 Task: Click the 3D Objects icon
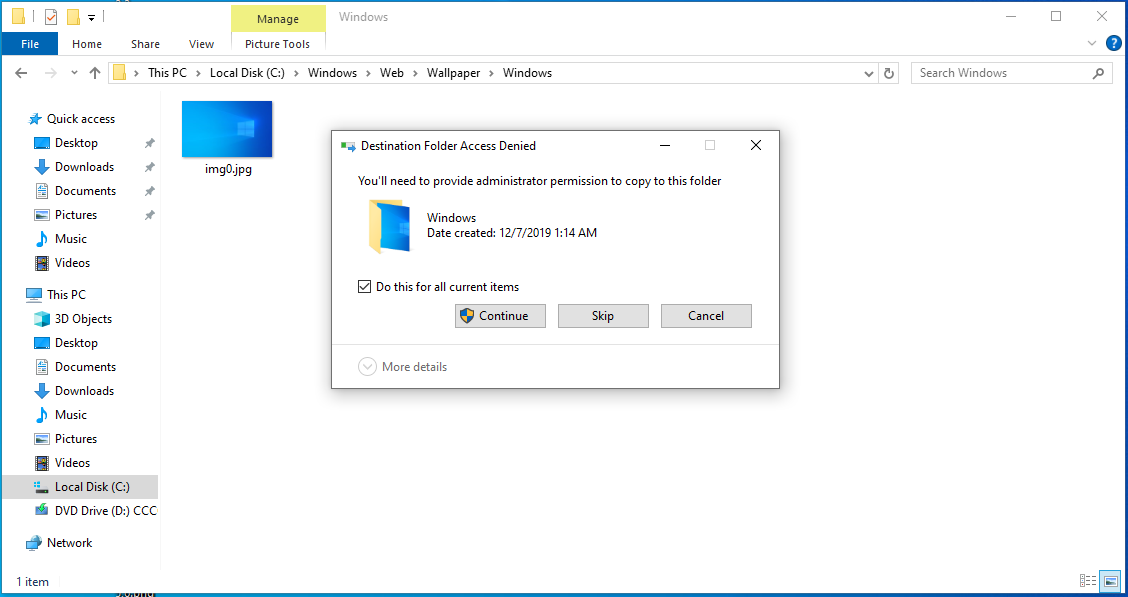[x=42, y=319]
